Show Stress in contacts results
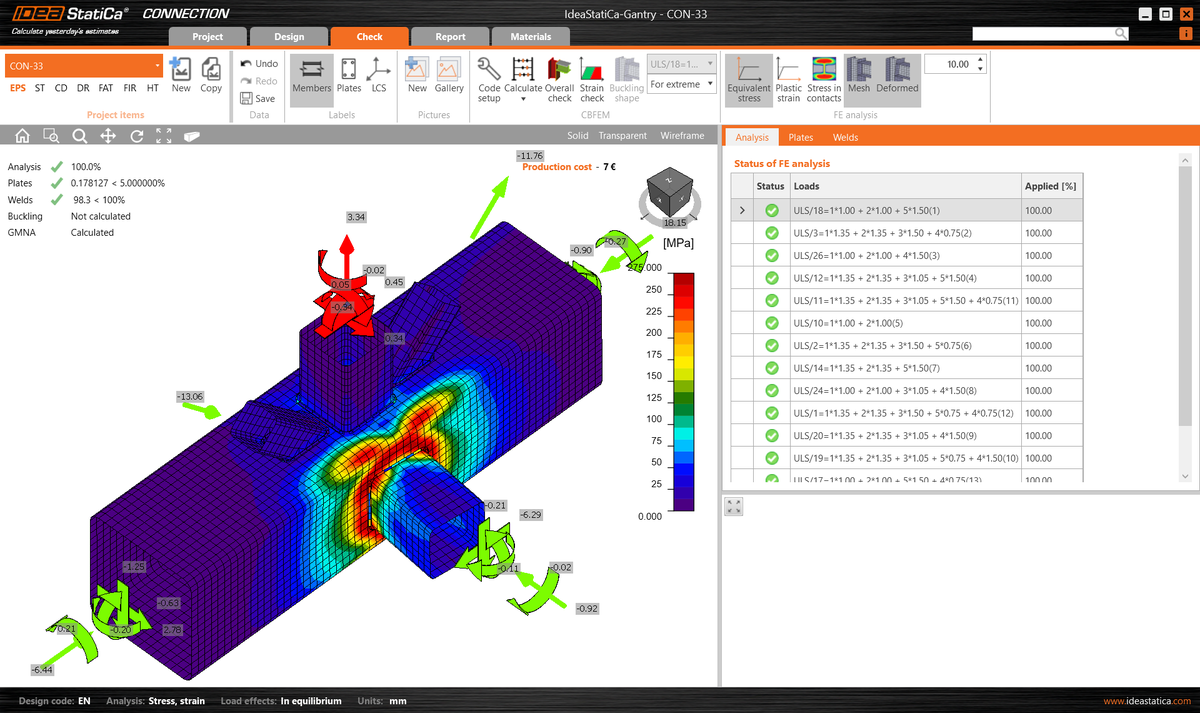This screenshot has width=1200, height=713. tap(823, 78)
